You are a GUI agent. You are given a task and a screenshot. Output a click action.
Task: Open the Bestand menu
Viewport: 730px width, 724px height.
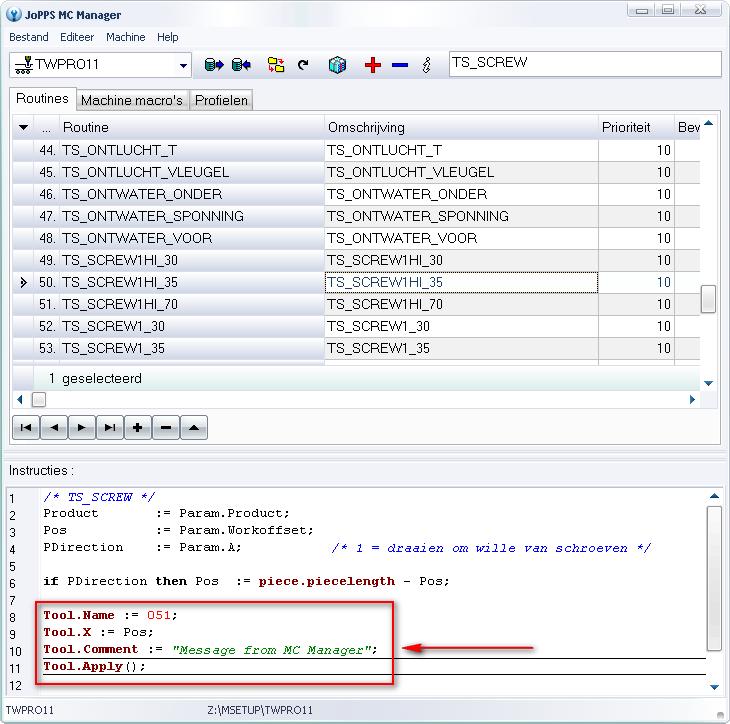click(x=29, y=37)
